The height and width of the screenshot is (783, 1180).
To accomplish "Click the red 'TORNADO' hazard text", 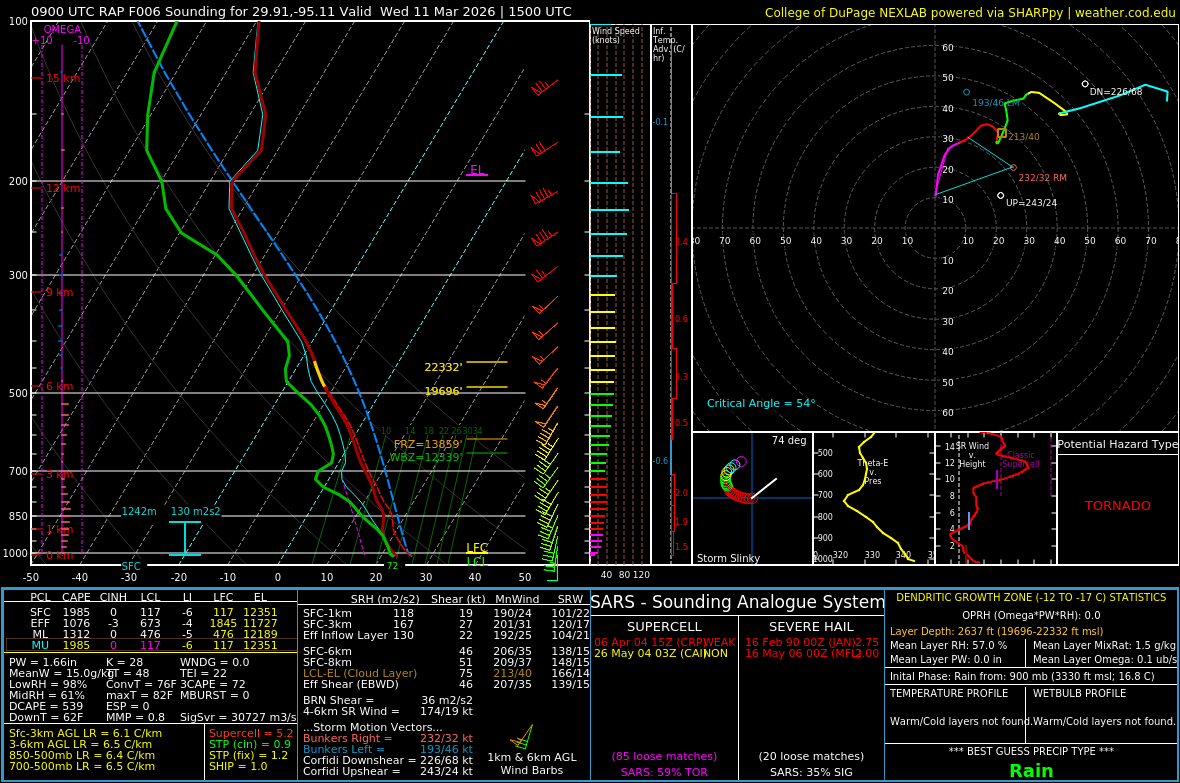I will click(x=1118, y=506).
